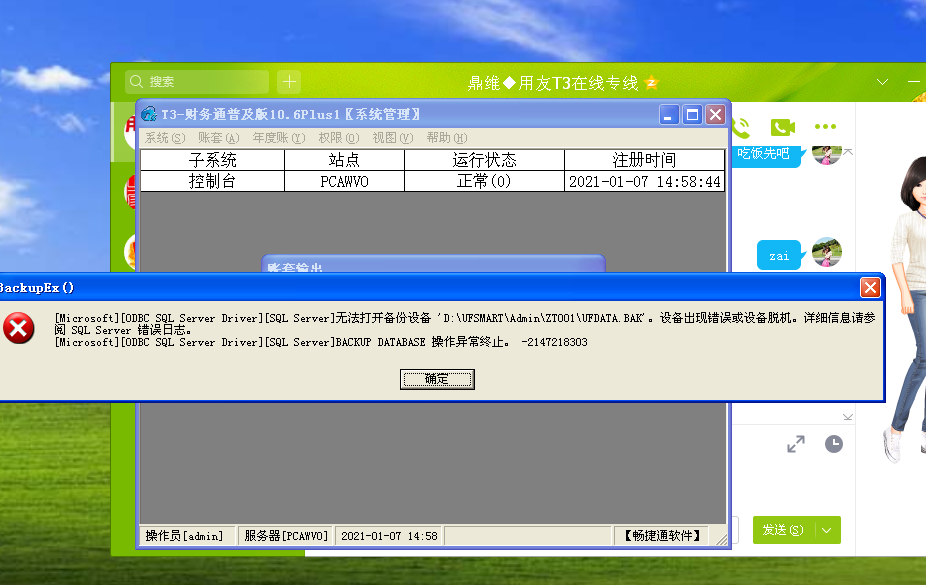Image resolution: width=926 pixels, height=585 pixels.
Task: Select the 正常(0) status cell
Action: click(x=484, y=181)
